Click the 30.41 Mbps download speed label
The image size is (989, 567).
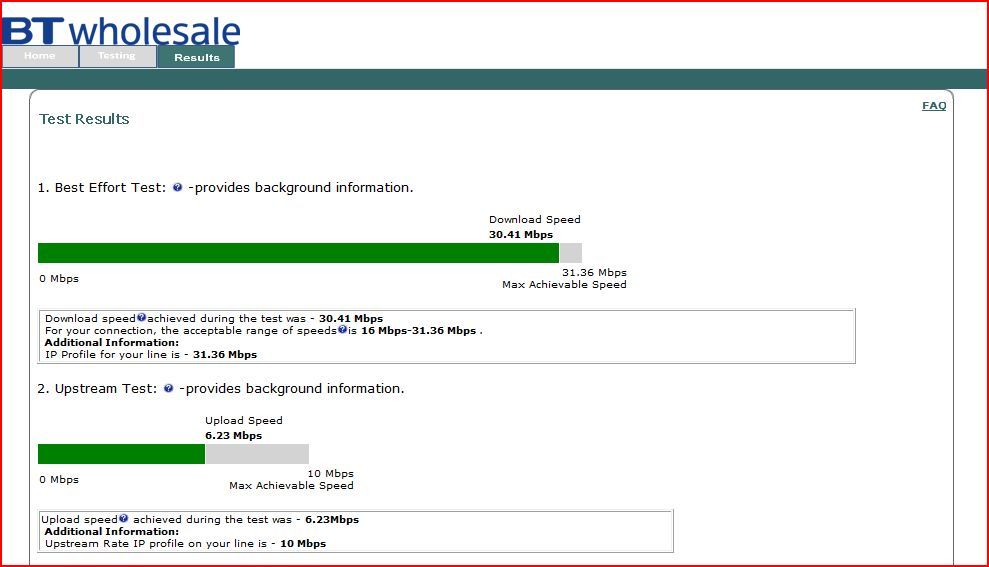tap(521, 235)
